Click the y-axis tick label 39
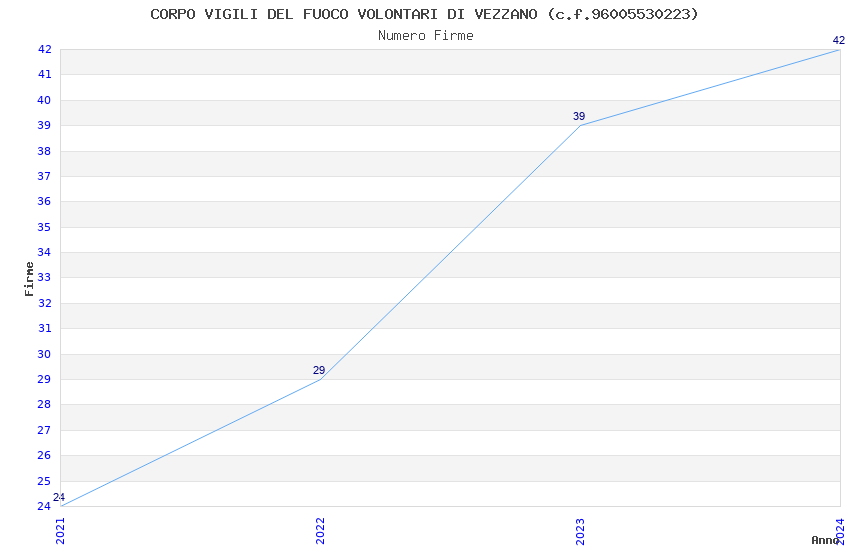The height and width of the screenshot is (550, 850). point(44,125)
